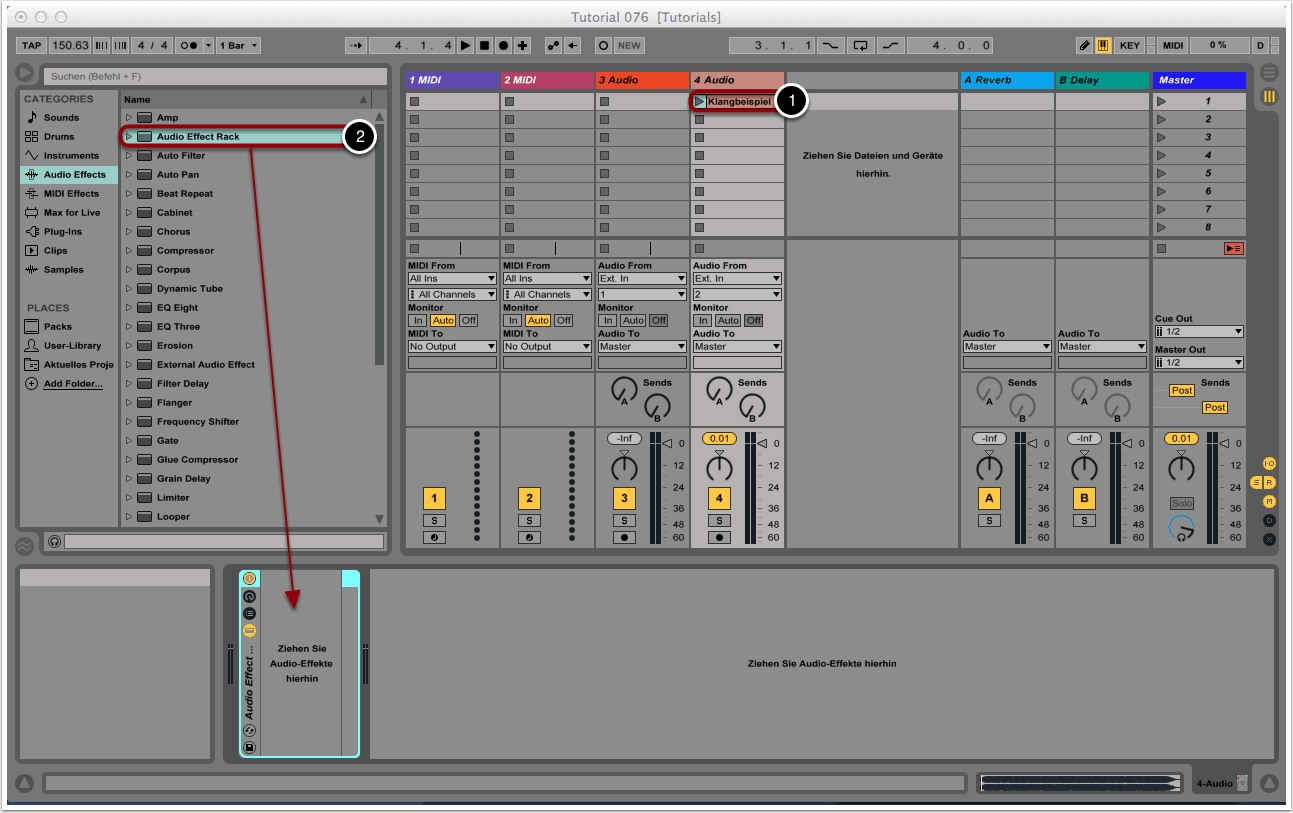Open User-Library in Places
Image resolution: width=1293 pixels, height=813 pixels.
[72, 345]
